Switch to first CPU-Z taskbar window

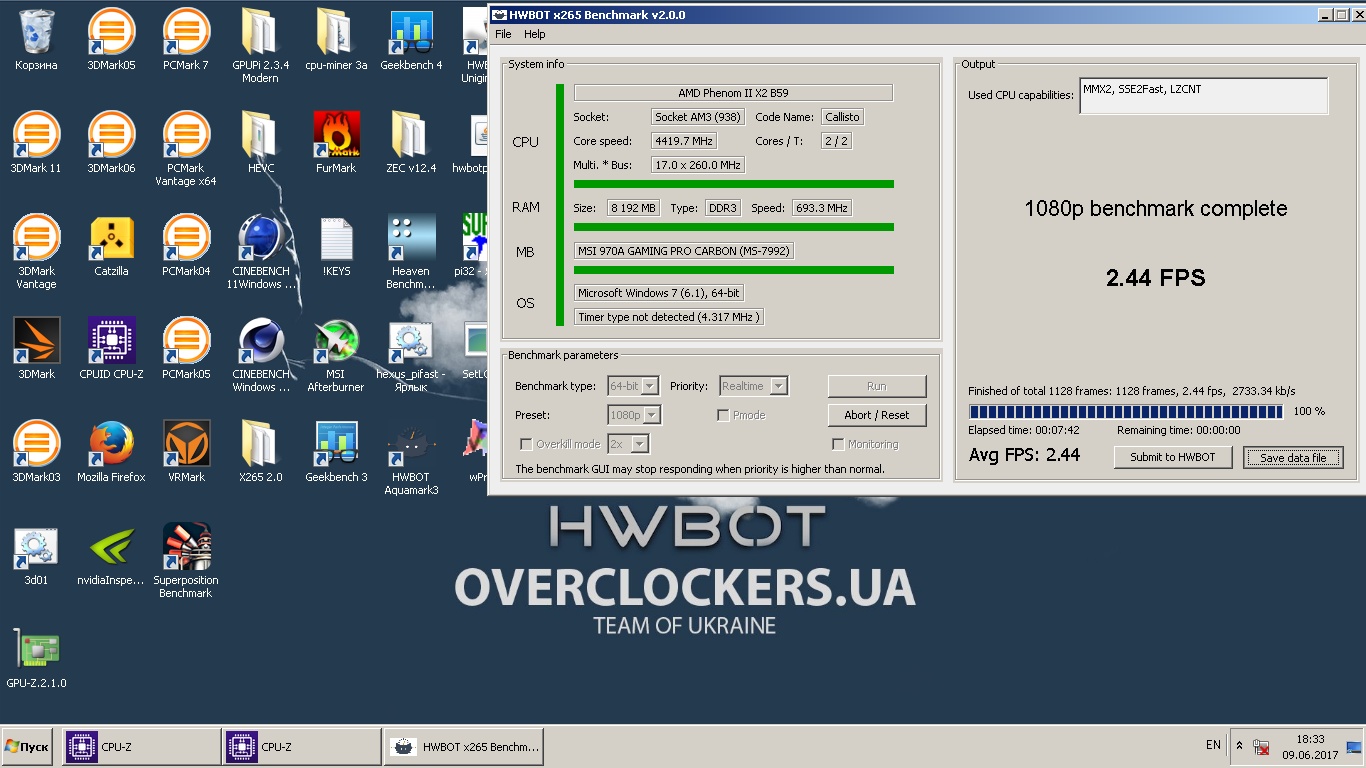(x=142, y=747)
